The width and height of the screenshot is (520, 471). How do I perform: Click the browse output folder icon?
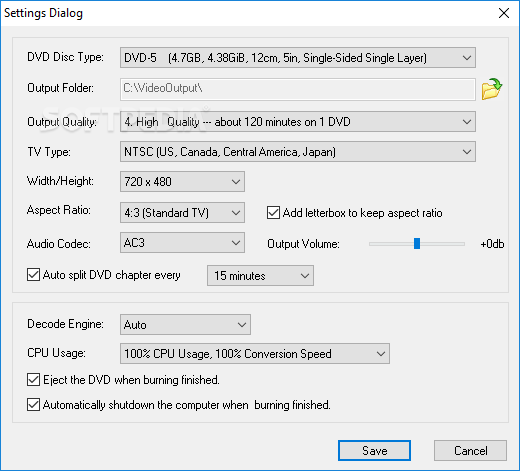492,89
